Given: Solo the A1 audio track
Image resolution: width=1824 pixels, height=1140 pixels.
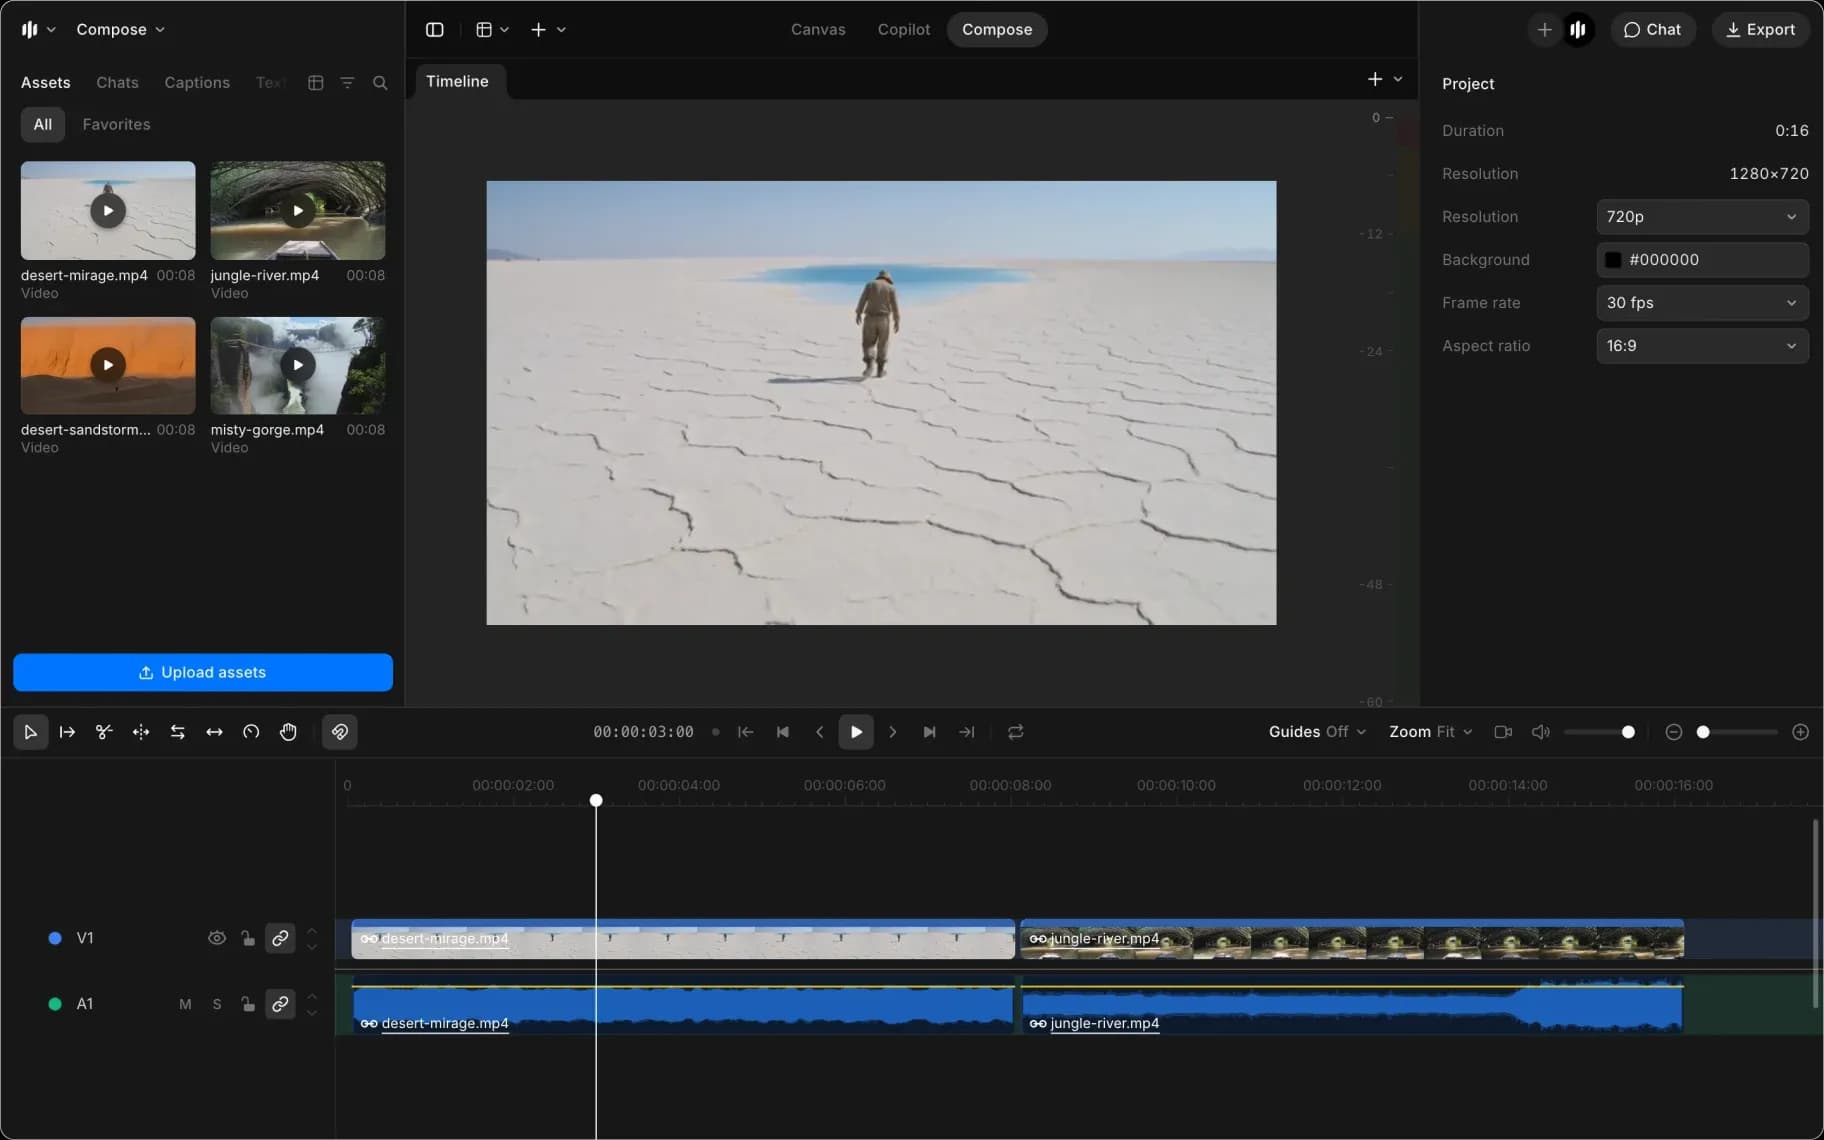Looking at the screenshot, I should [x=217, y=1004].
